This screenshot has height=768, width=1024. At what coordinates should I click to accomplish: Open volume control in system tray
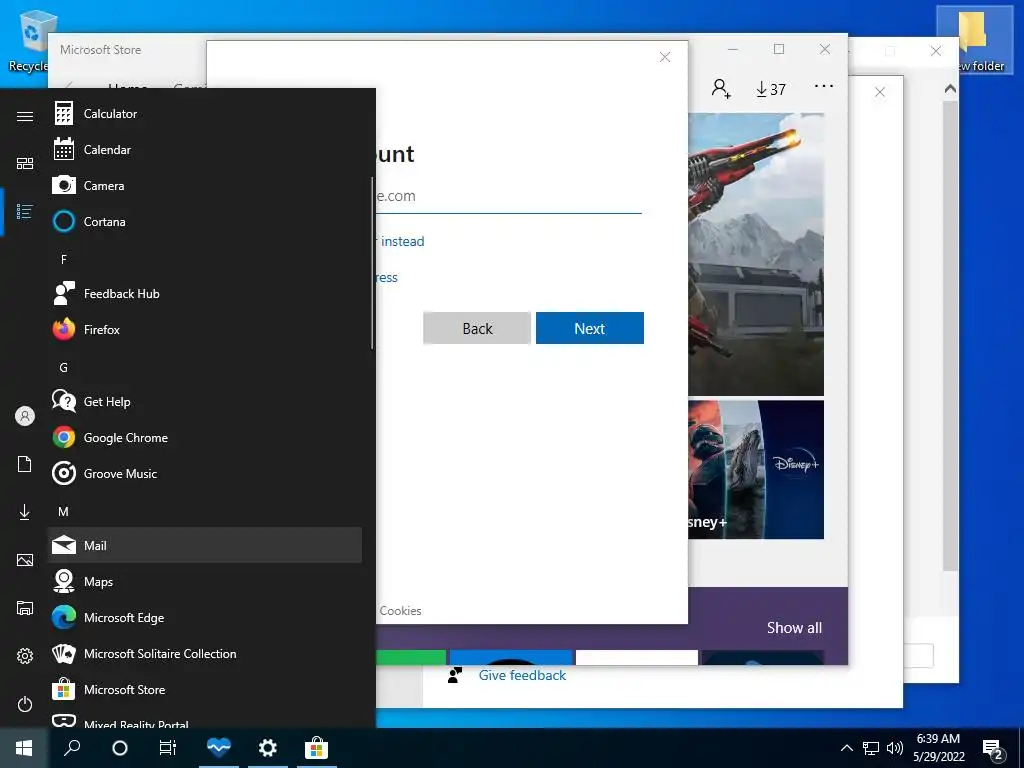895,748
